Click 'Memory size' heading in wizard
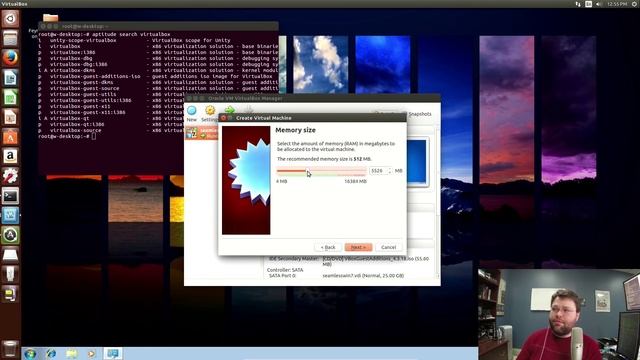Image resolution: width=640 pixels, height=360 pixels. pyautogui.click(x=295, y=130)
